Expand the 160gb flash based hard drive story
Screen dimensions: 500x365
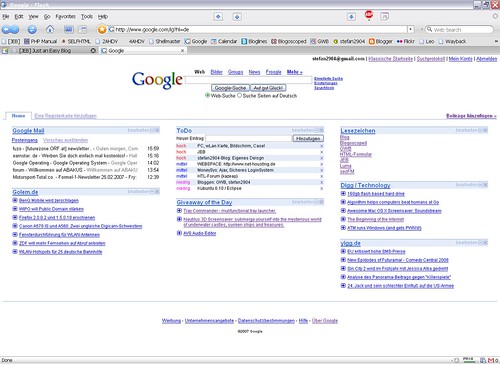pyautogui.click(x=343, y=194)
